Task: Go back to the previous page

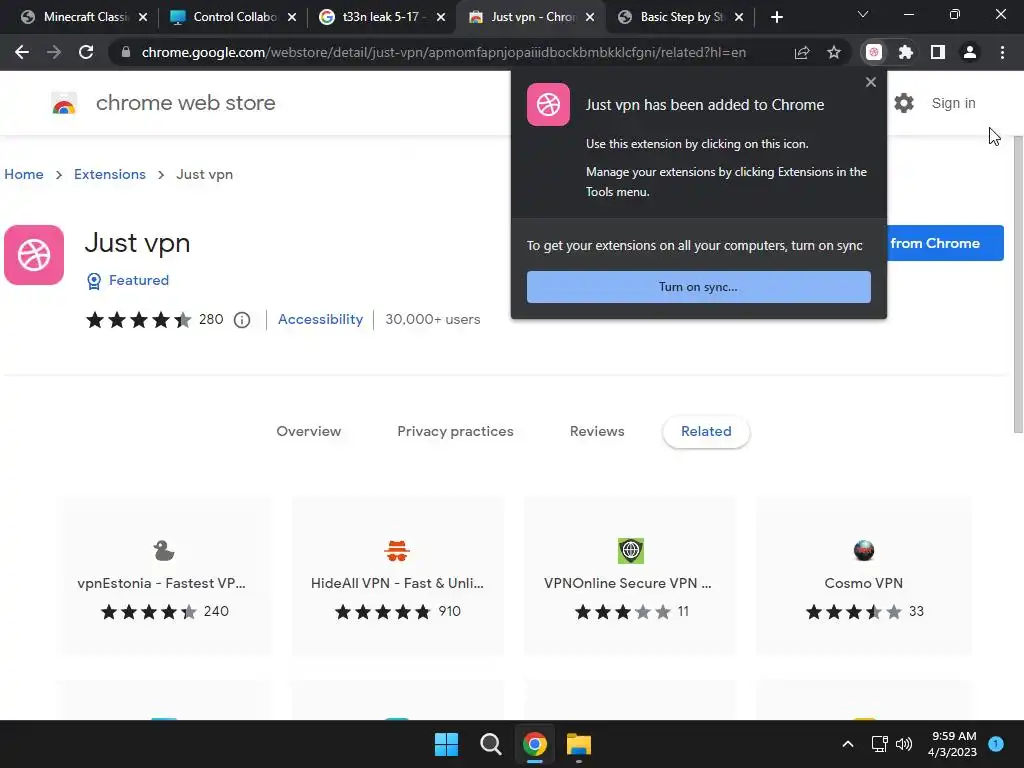Action: pos(22,52)
